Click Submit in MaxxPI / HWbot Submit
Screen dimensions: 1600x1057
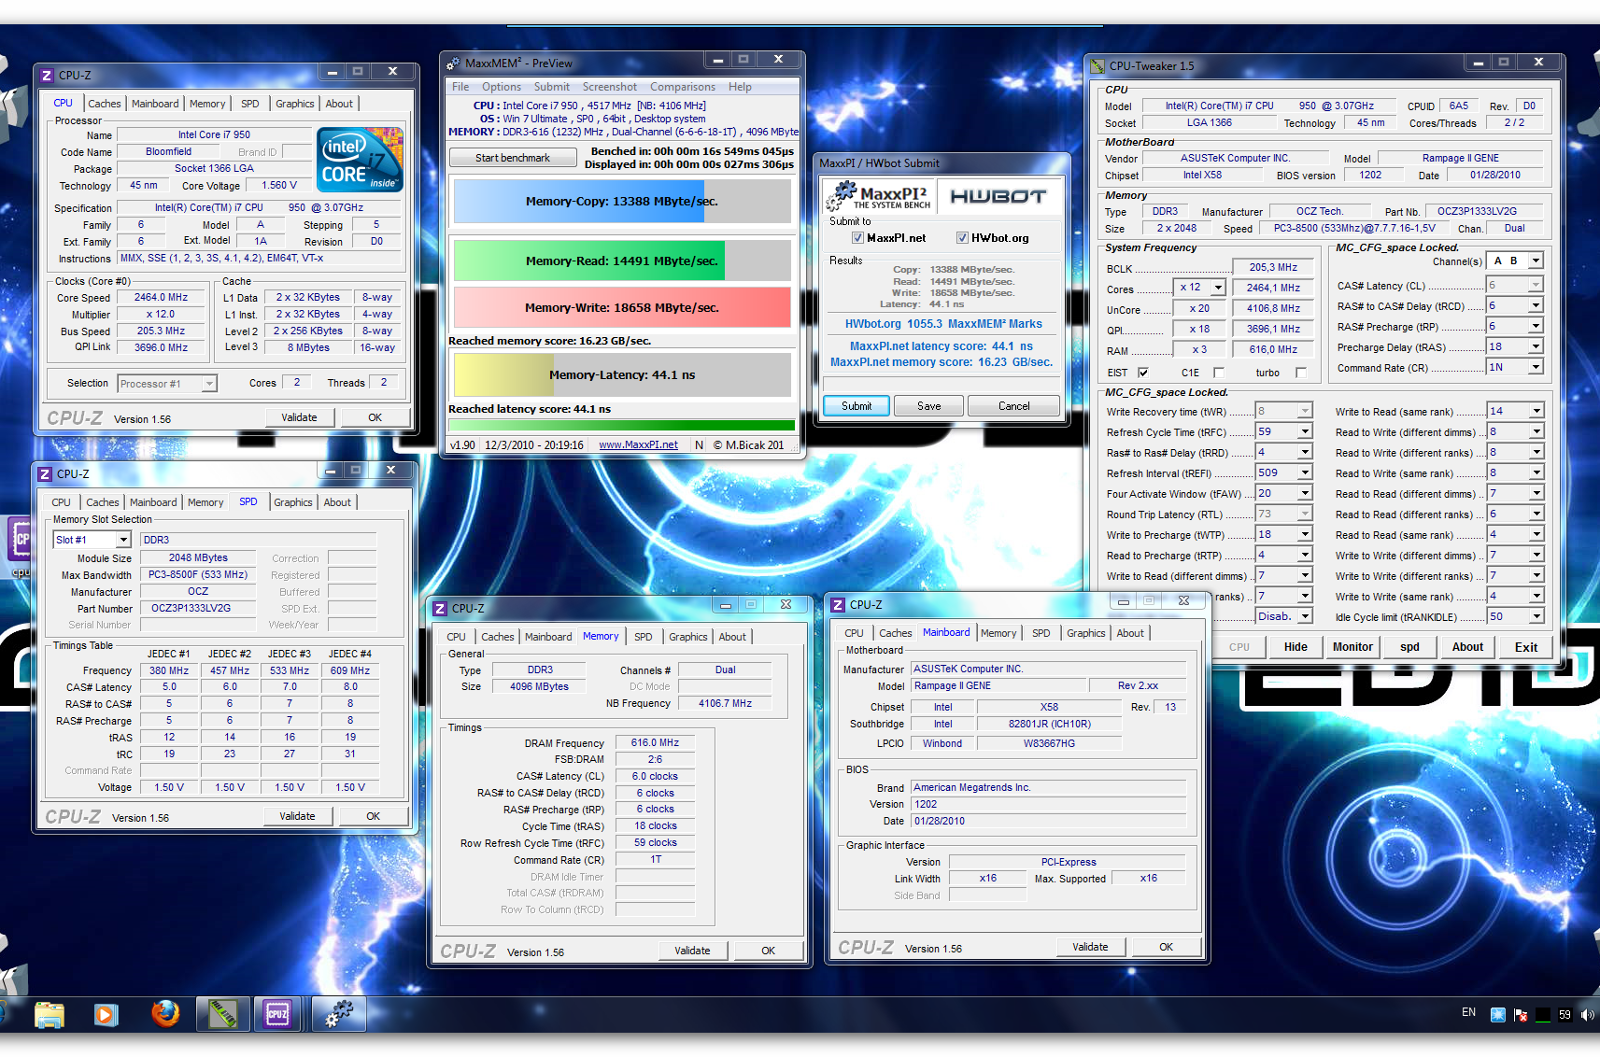[x=856, y=406]
